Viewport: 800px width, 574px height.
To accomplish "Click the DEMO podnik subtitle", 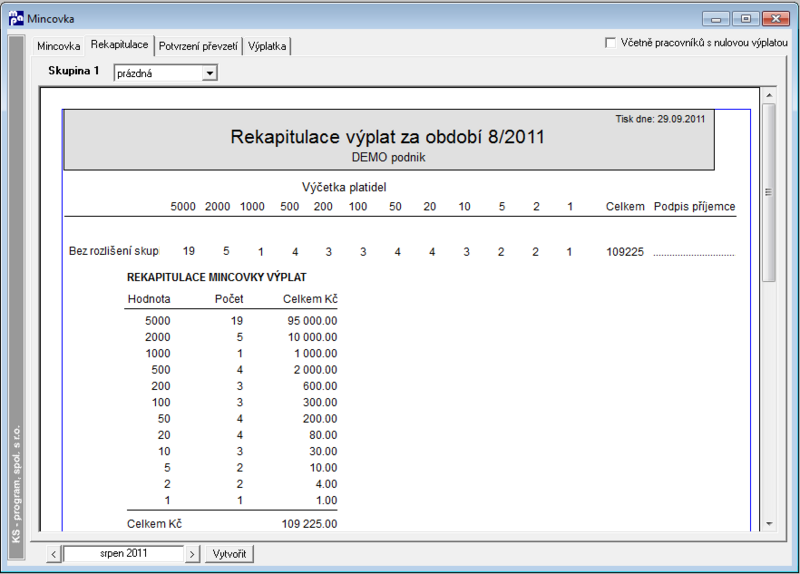I will click(x=388, y=158).
